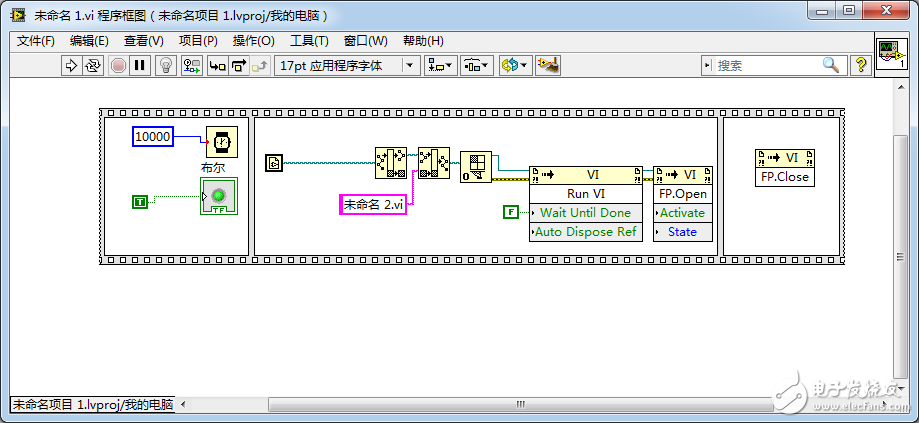This screenshot has height=423, width=919.
Task: Open Reorder dropdown
Action: [x=516, y=65]
